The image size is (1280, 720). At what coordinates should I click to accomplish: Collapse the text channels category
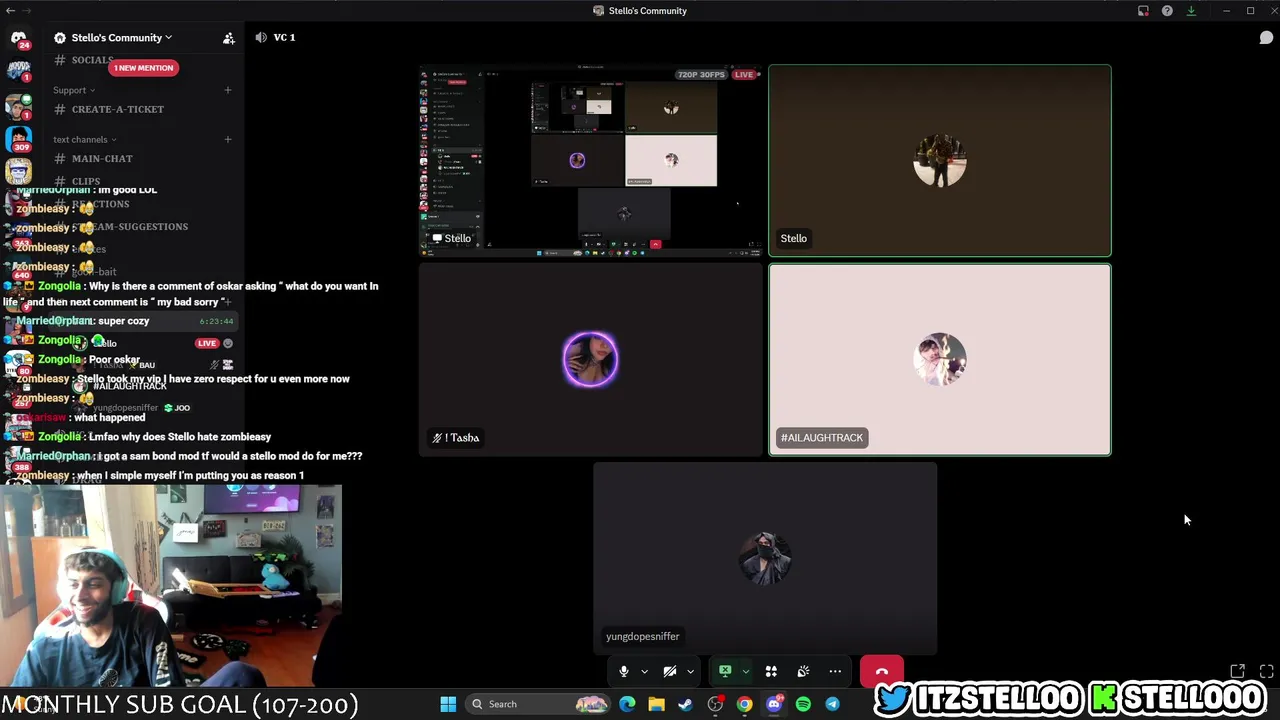tap(84, 140)
